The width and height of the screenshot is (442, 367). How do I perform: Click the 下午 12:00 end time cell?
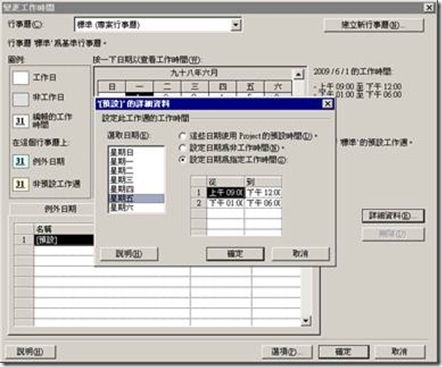263,192
